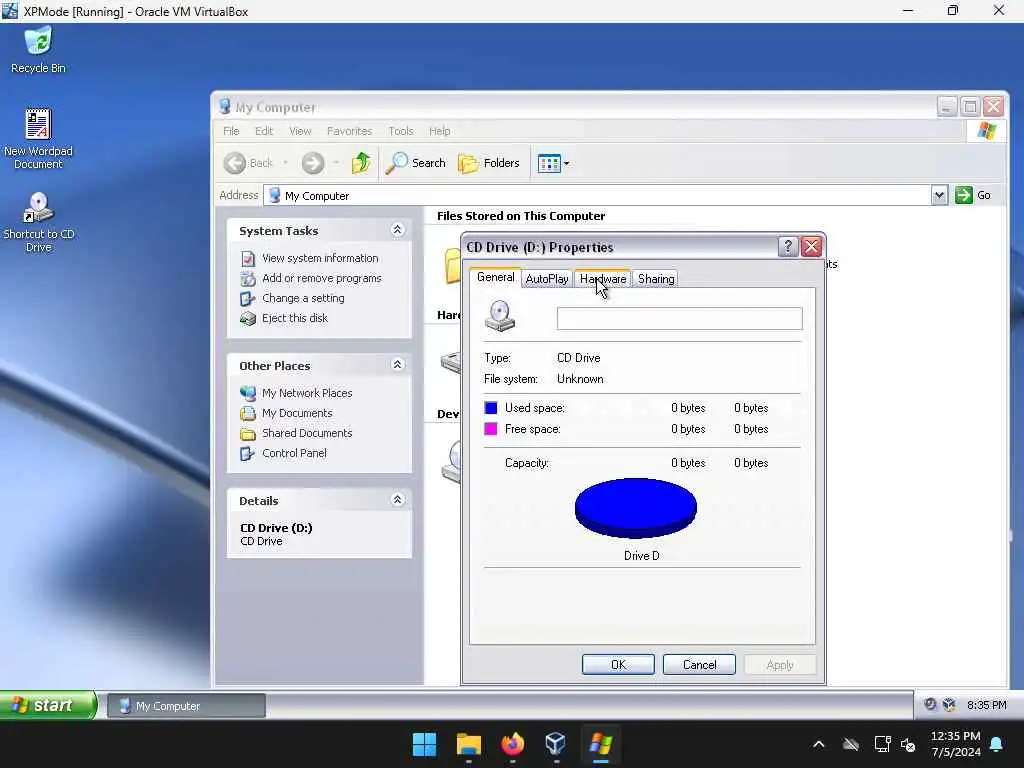The height and width of the screenshot is (768, 1024).
Task: Open the Favorites menu
Action: [x=349, y=131]
